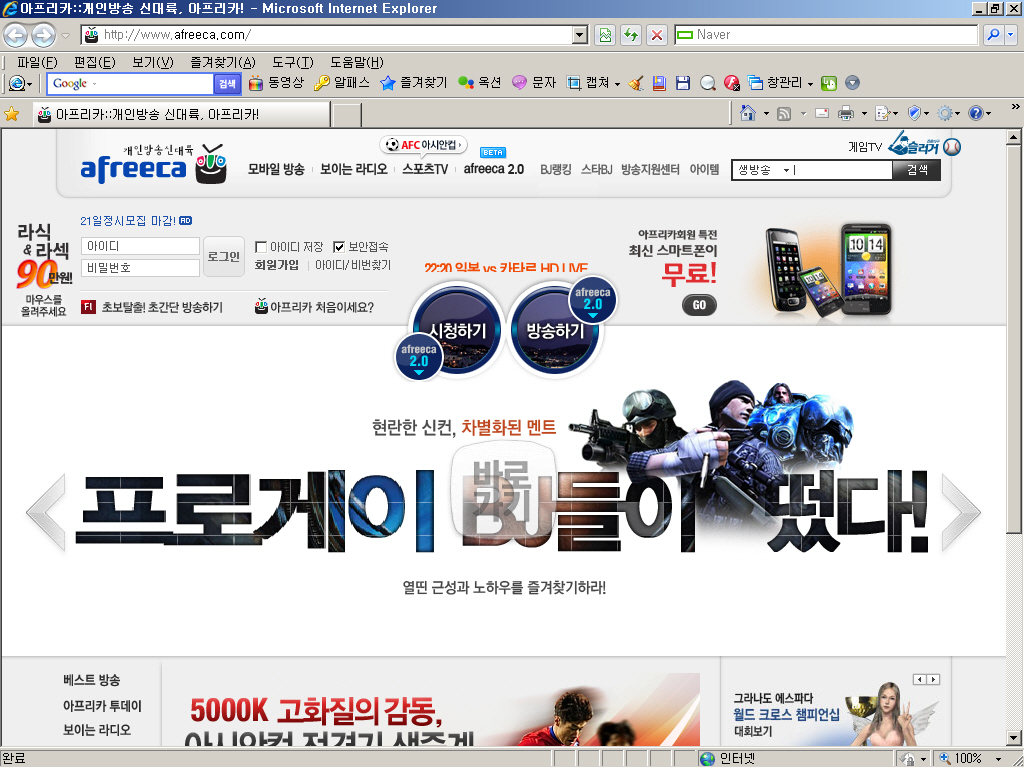Open 옵션 in the toolbar
The height and width of the screenshot is (768, 1024).
click(x=480, y=83)
